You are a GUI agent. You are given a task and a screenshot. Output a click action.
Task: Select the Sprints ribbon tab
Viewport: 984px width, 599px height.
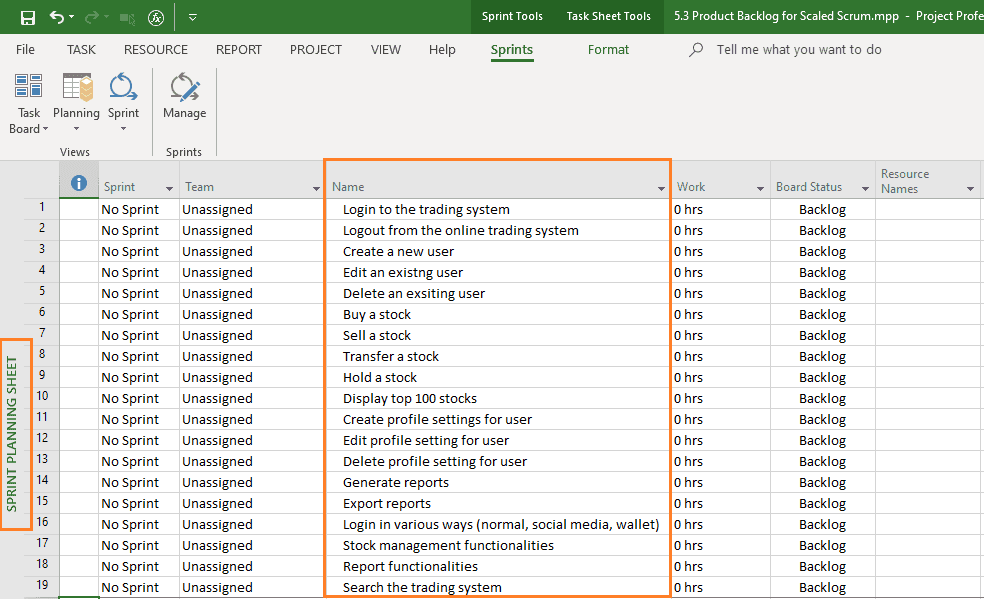(511, 50)
